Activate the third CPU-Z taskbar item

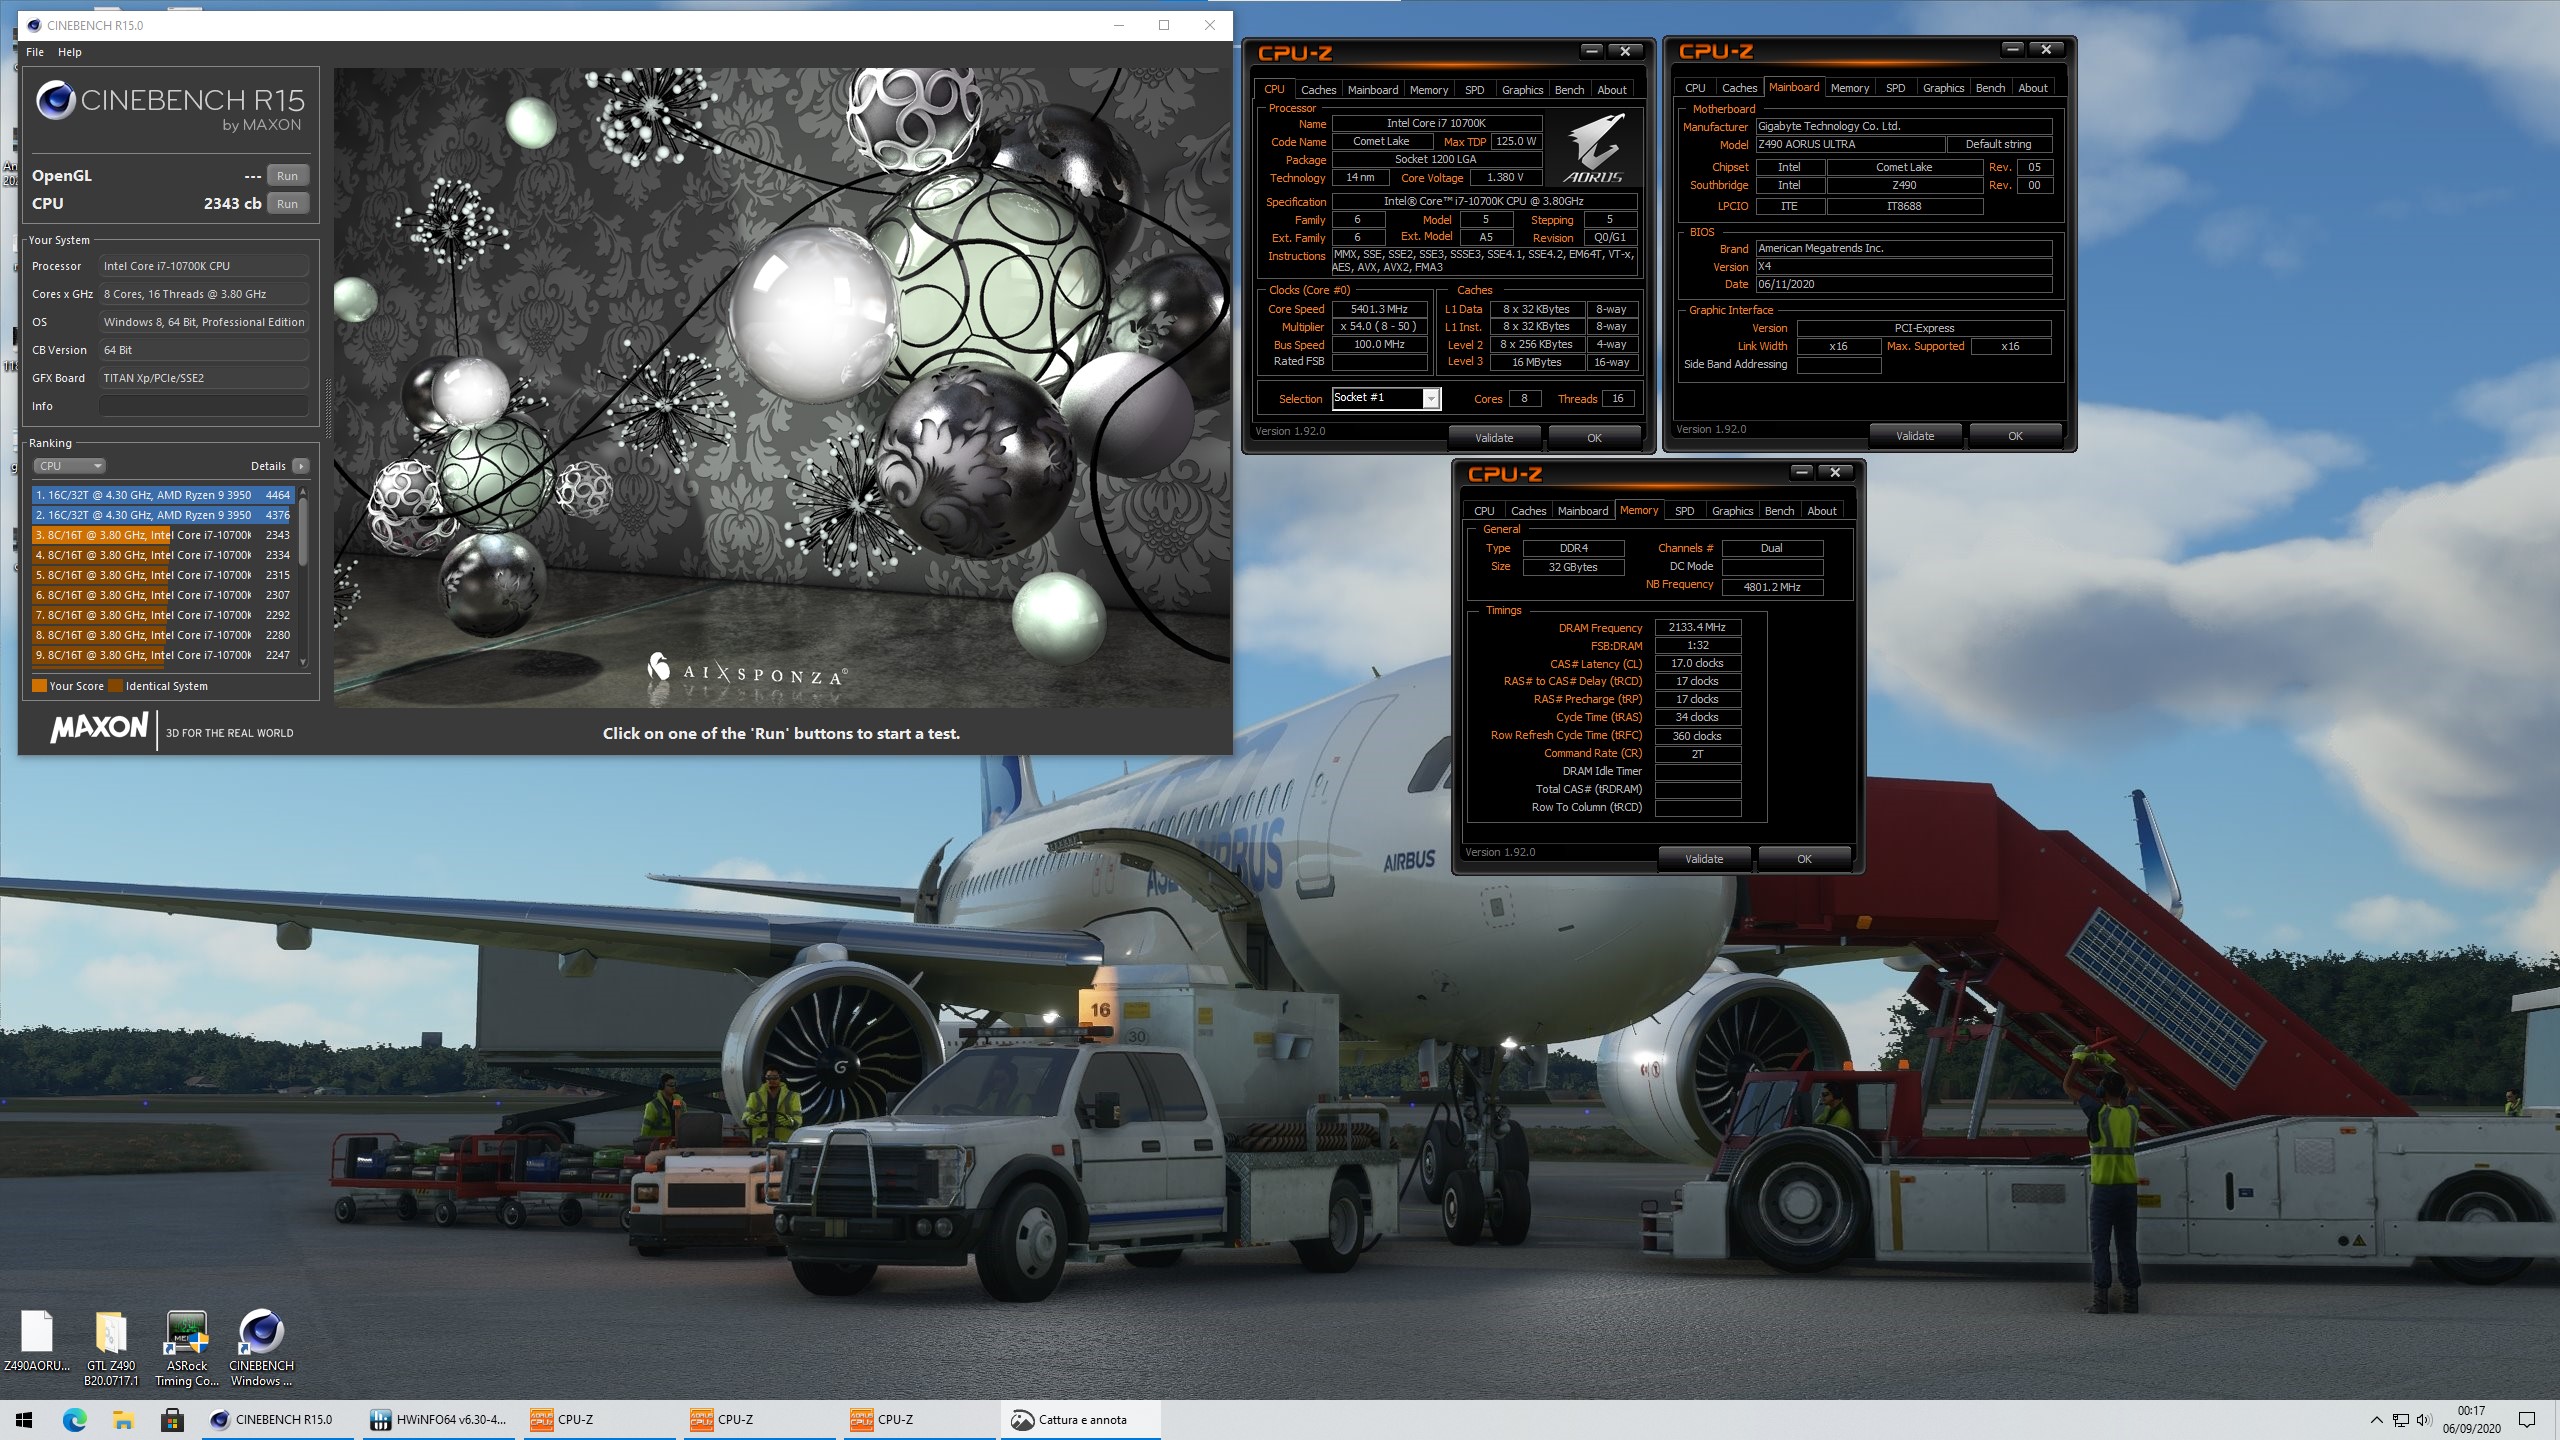point(918,1419)
